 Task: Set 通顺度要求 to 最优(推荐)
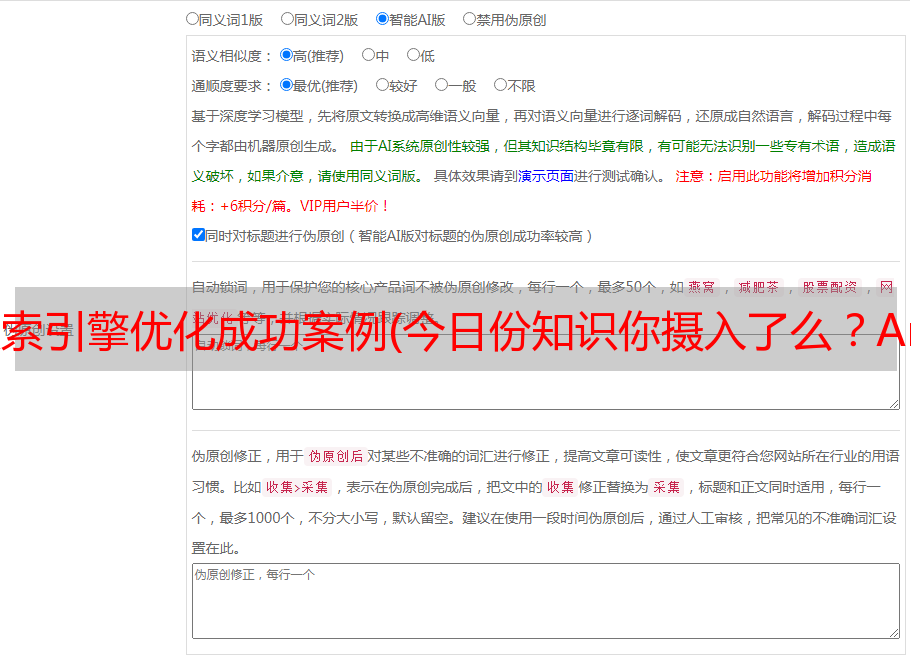pyautogui.click(x=286, y=85)
